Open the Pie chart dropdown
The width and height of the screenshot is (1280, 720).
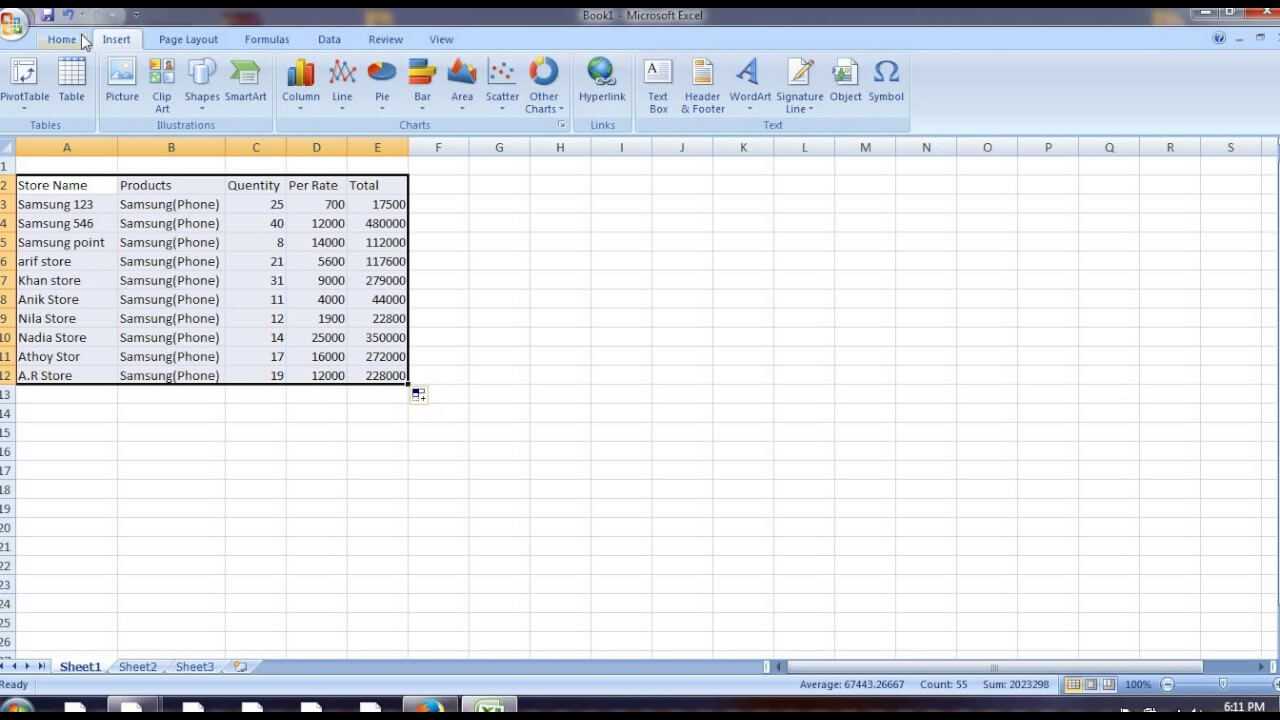tap(382, 84)
